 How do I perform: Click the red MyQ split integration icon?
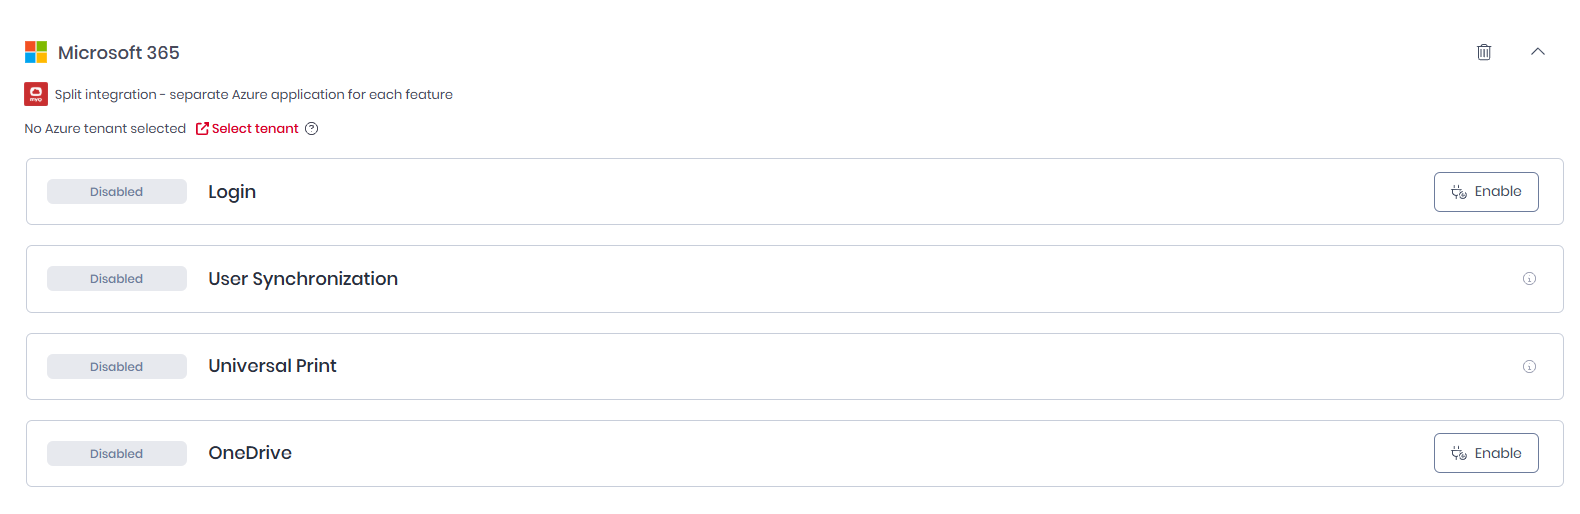(x=36, y=94)
